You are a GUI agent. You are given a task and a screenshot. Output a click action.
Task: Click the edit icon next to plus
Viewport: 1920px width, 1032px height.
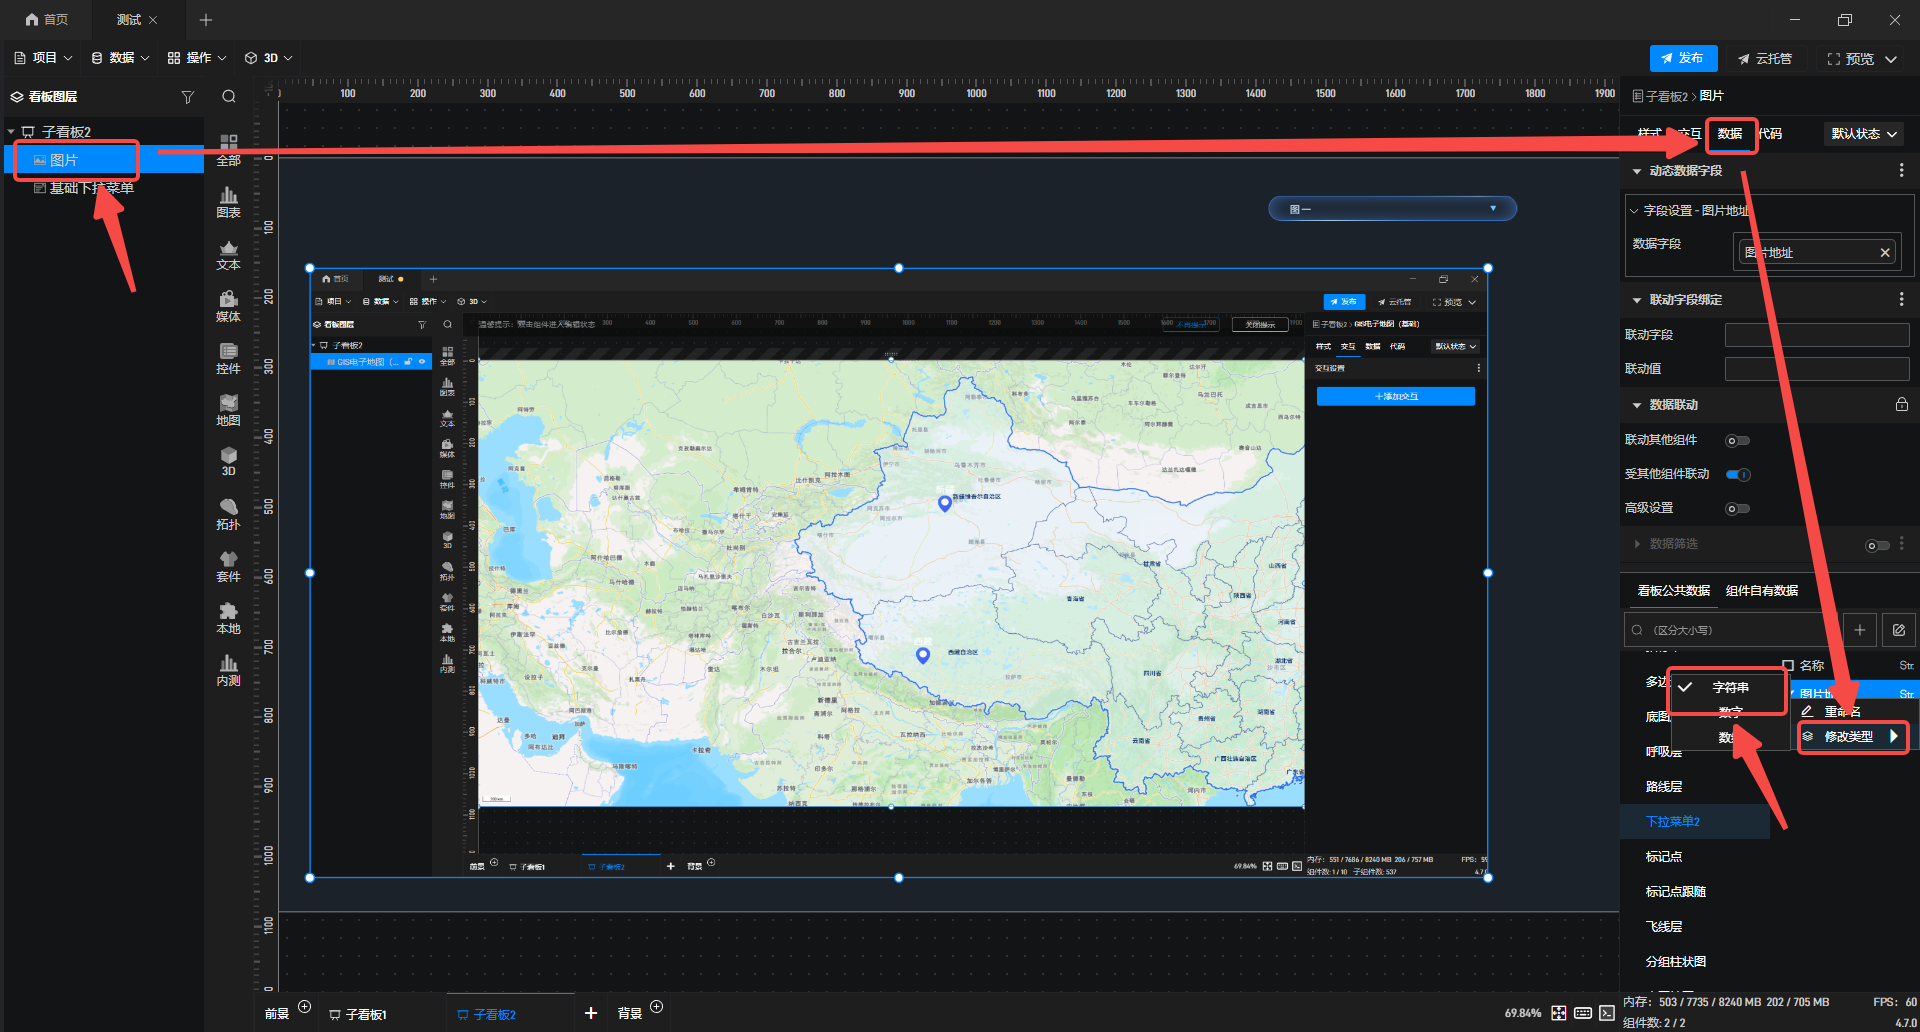[1898, 630]
